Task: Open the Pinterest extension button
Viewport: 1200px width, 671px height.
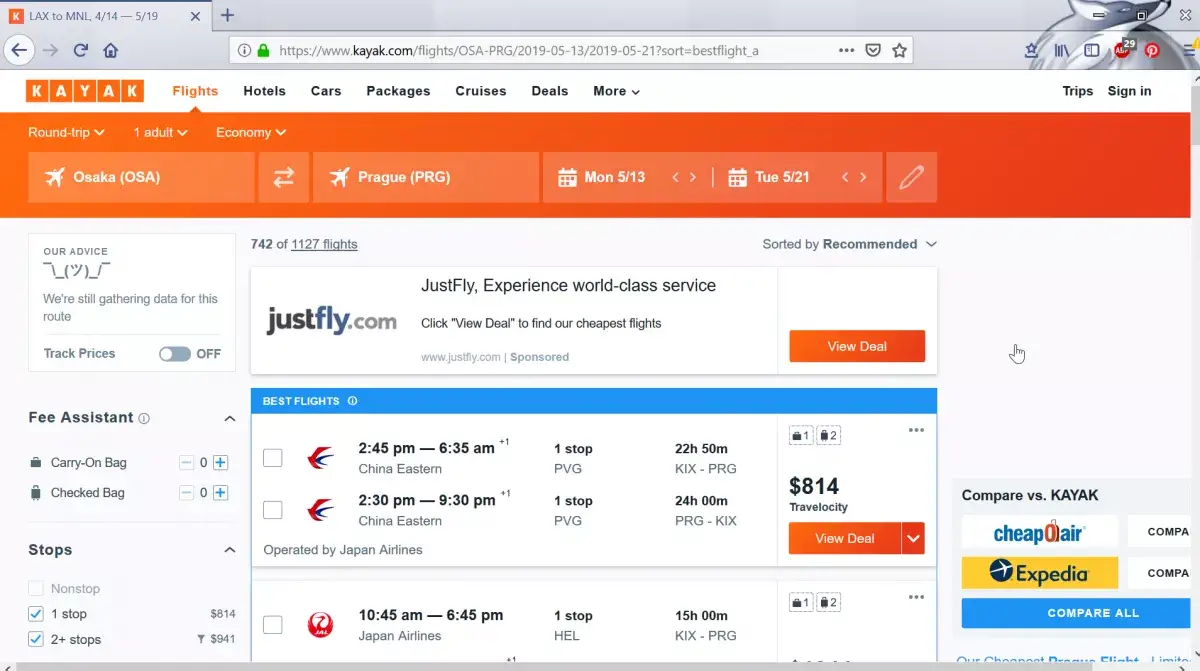Action: pos(1152,50)
